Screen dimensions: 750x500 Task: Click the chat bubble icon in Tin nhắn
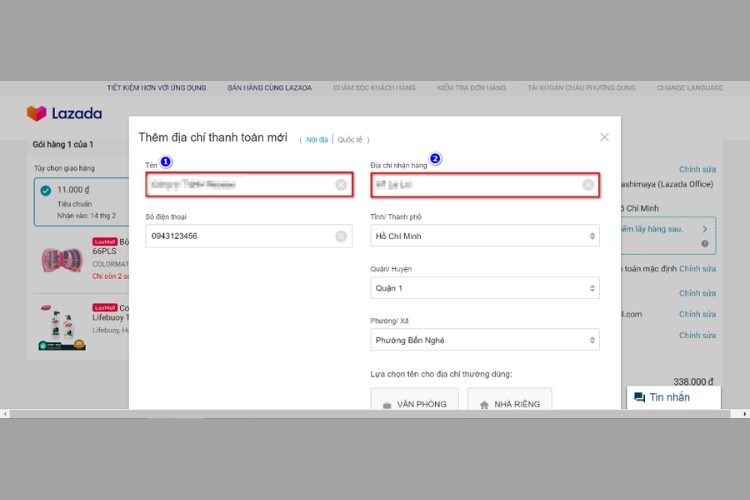[x=639, y=397]
